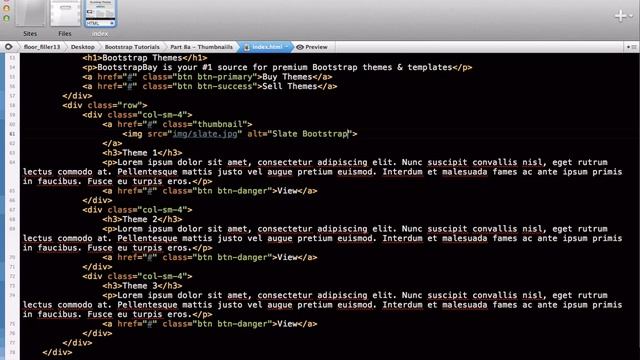Click the word BootstrapBay in the paragraph line

pos(127,67)
